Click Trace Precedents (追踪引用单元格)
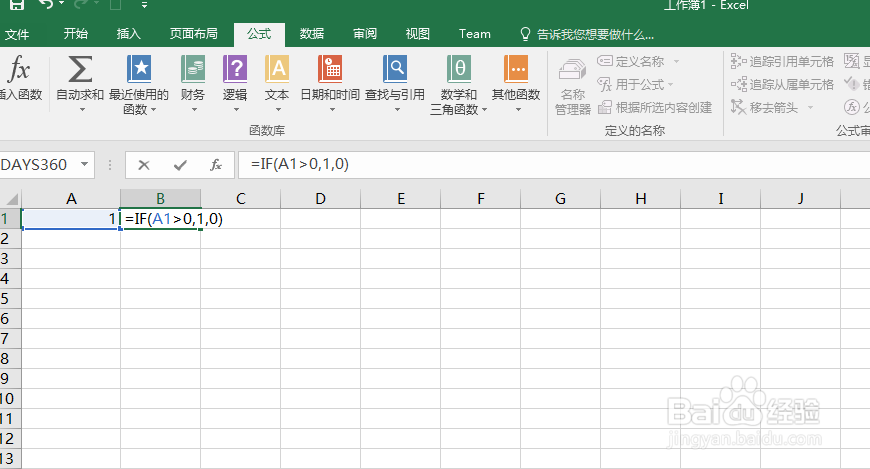870x469 pixels. click(x=782, y=61)
